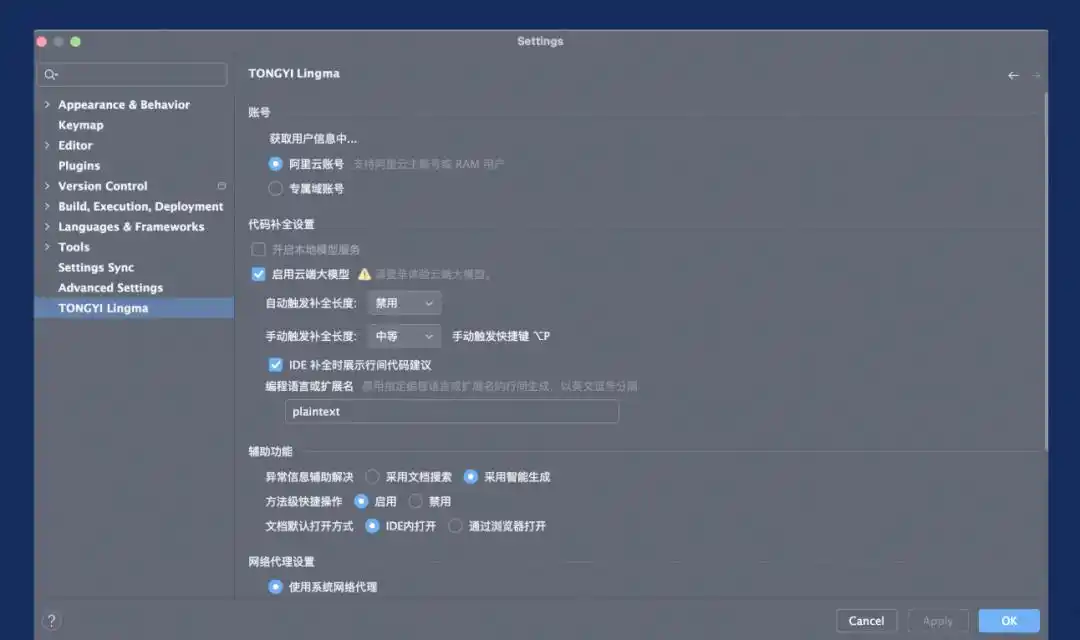Image resolution: width=1080 pixels, height=640 pixels.
Task: Click the plaintext language input field
Action: coord(450,411)
